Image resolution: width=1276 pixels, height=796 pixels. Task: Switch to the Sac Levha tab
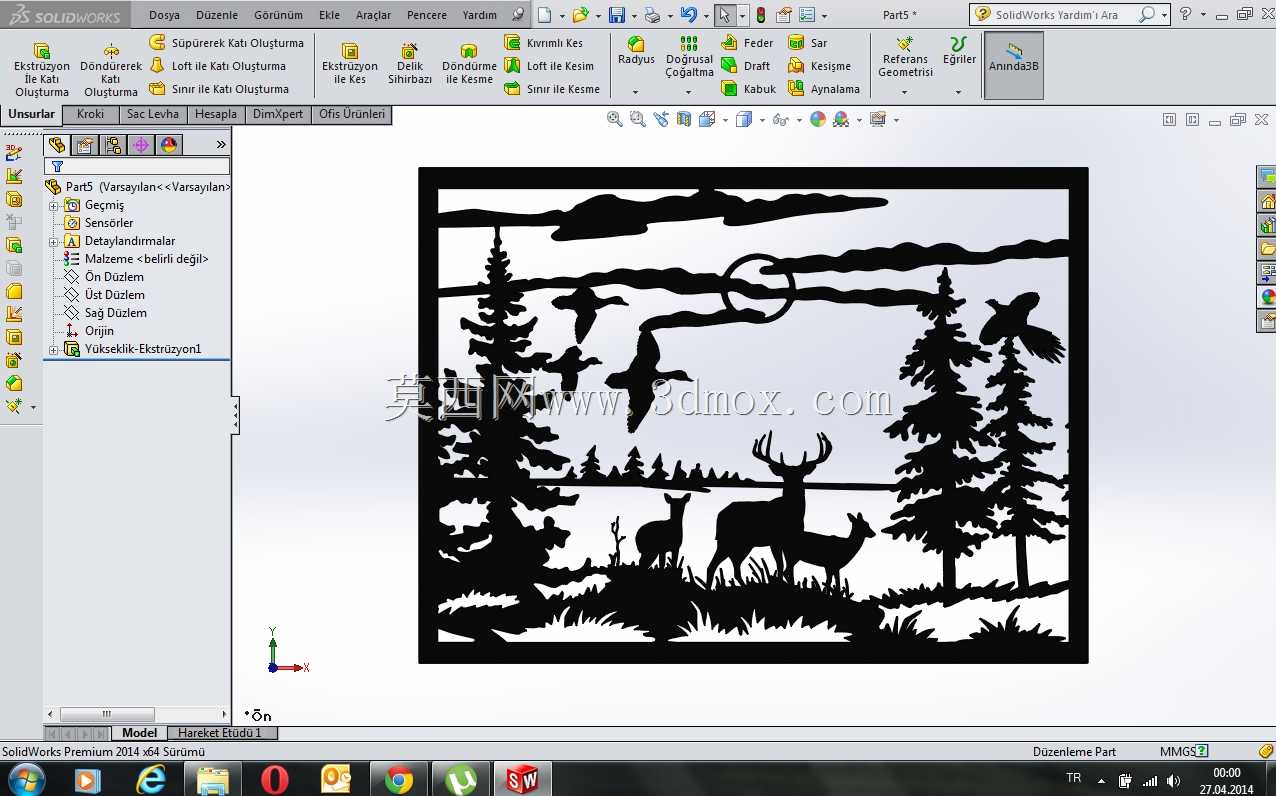click(152, 114)
